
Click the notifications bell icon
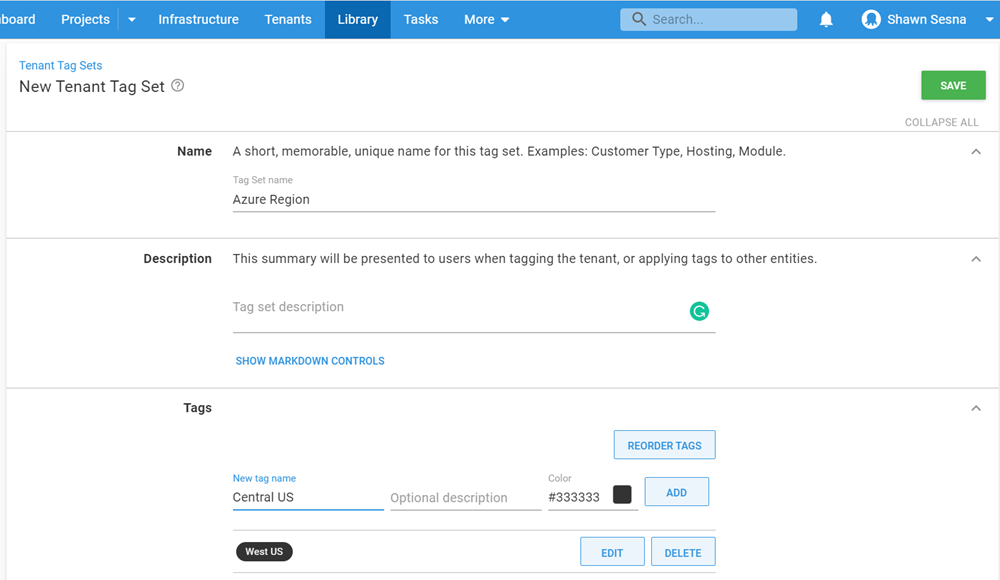(x=826, y=20)
